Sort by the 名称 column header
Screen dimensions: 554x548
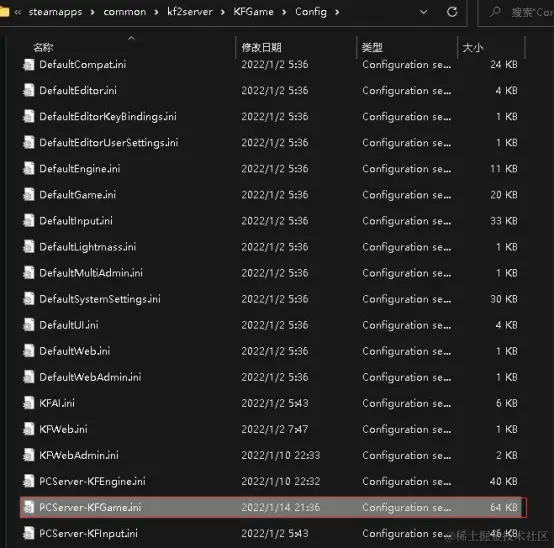[x=43, y=47]
